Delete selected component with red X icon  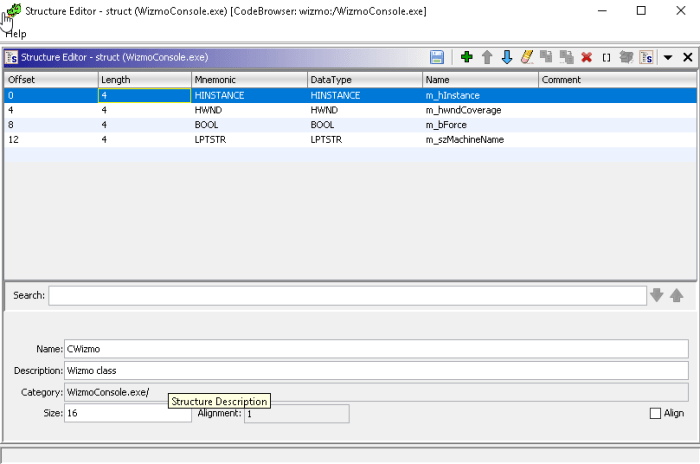coord(587,57)
